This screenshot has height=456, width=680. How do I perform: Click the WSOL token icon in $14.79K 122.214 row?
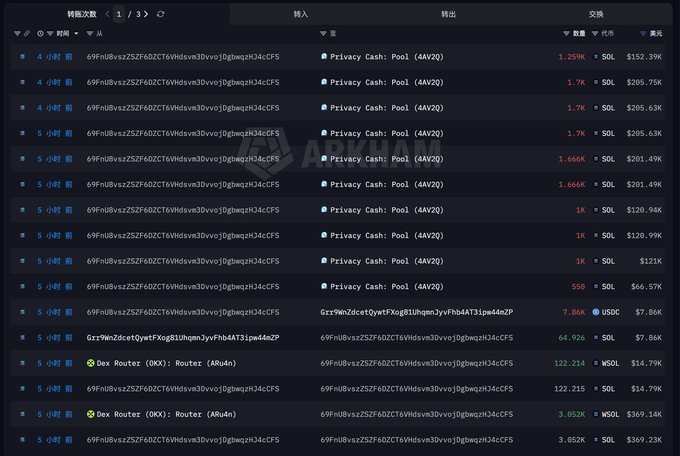596,363
